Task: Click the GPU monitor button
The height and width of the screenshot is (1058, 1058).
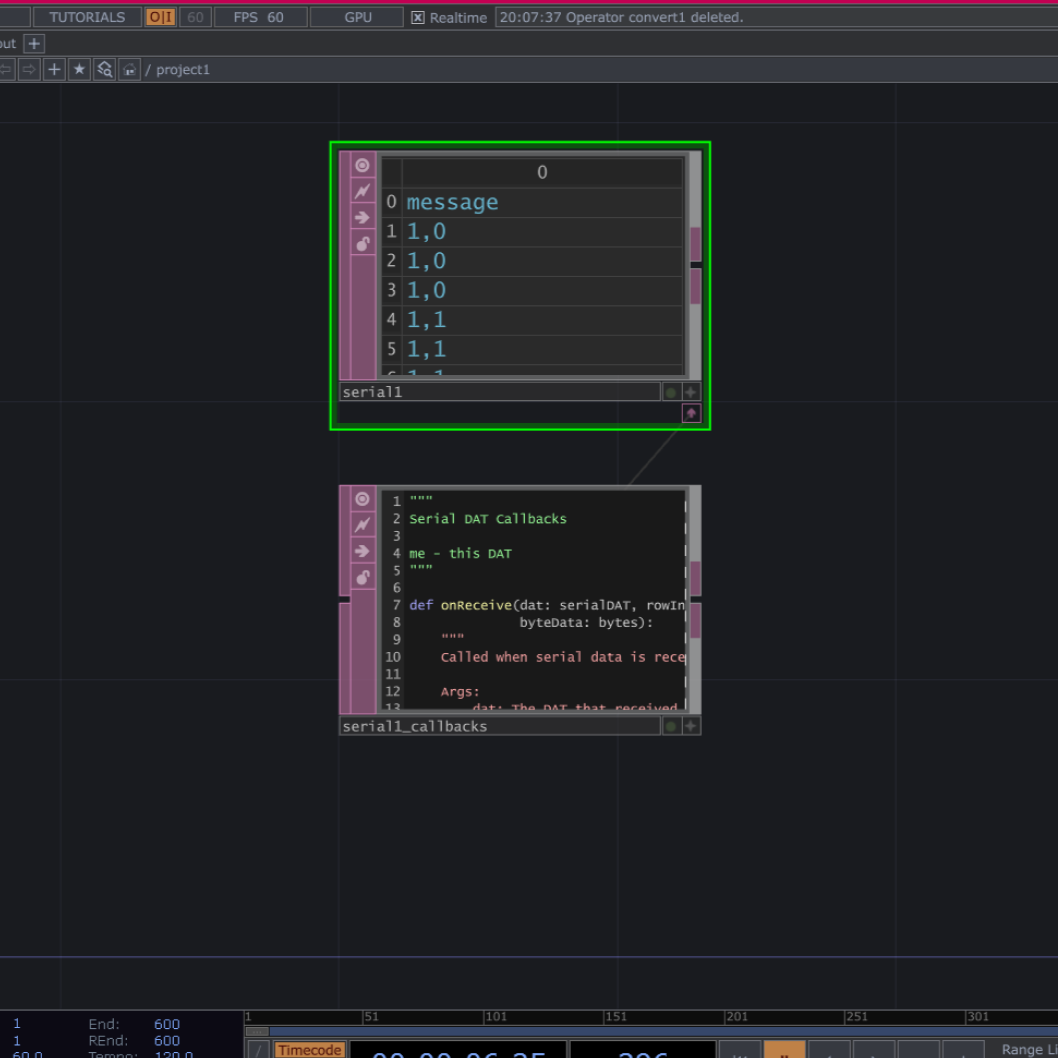Action: pyautogui.click(x=358, y=17)
